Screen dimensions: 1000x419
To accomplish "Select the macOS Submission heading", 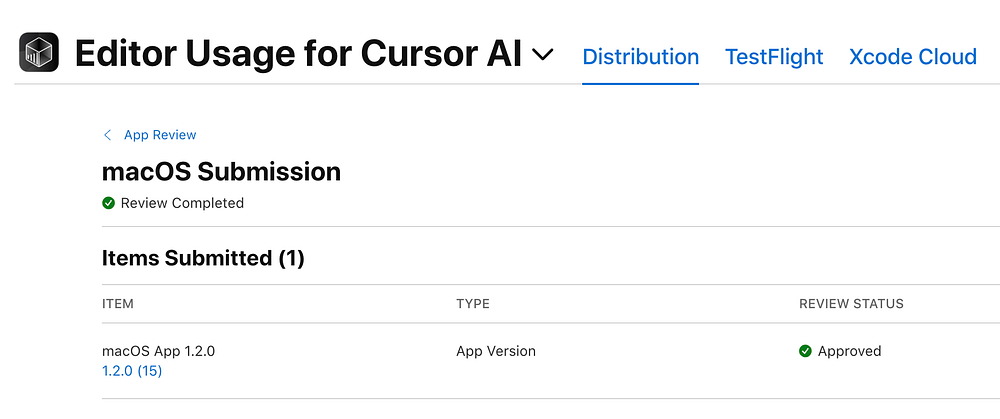I will (221, 171).
